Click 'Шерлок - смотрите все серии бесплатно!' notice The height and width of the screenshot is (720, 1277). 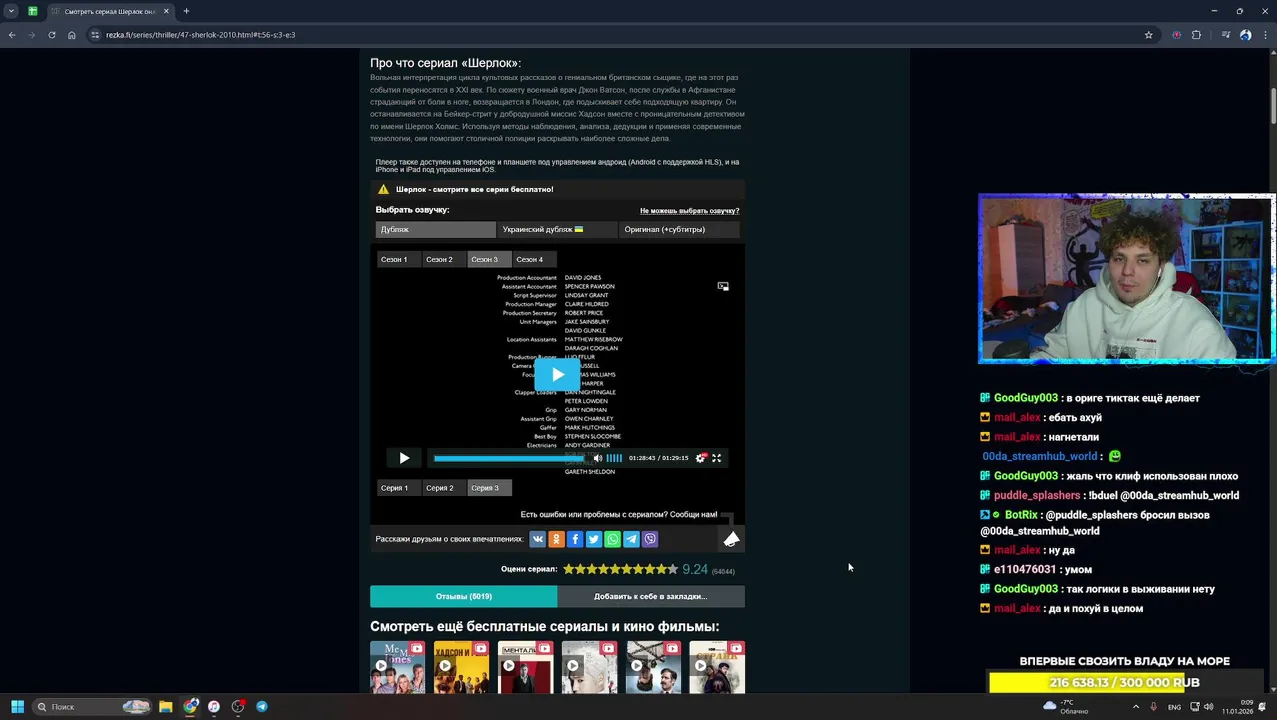pyautogui.click(x=474, y=189)
